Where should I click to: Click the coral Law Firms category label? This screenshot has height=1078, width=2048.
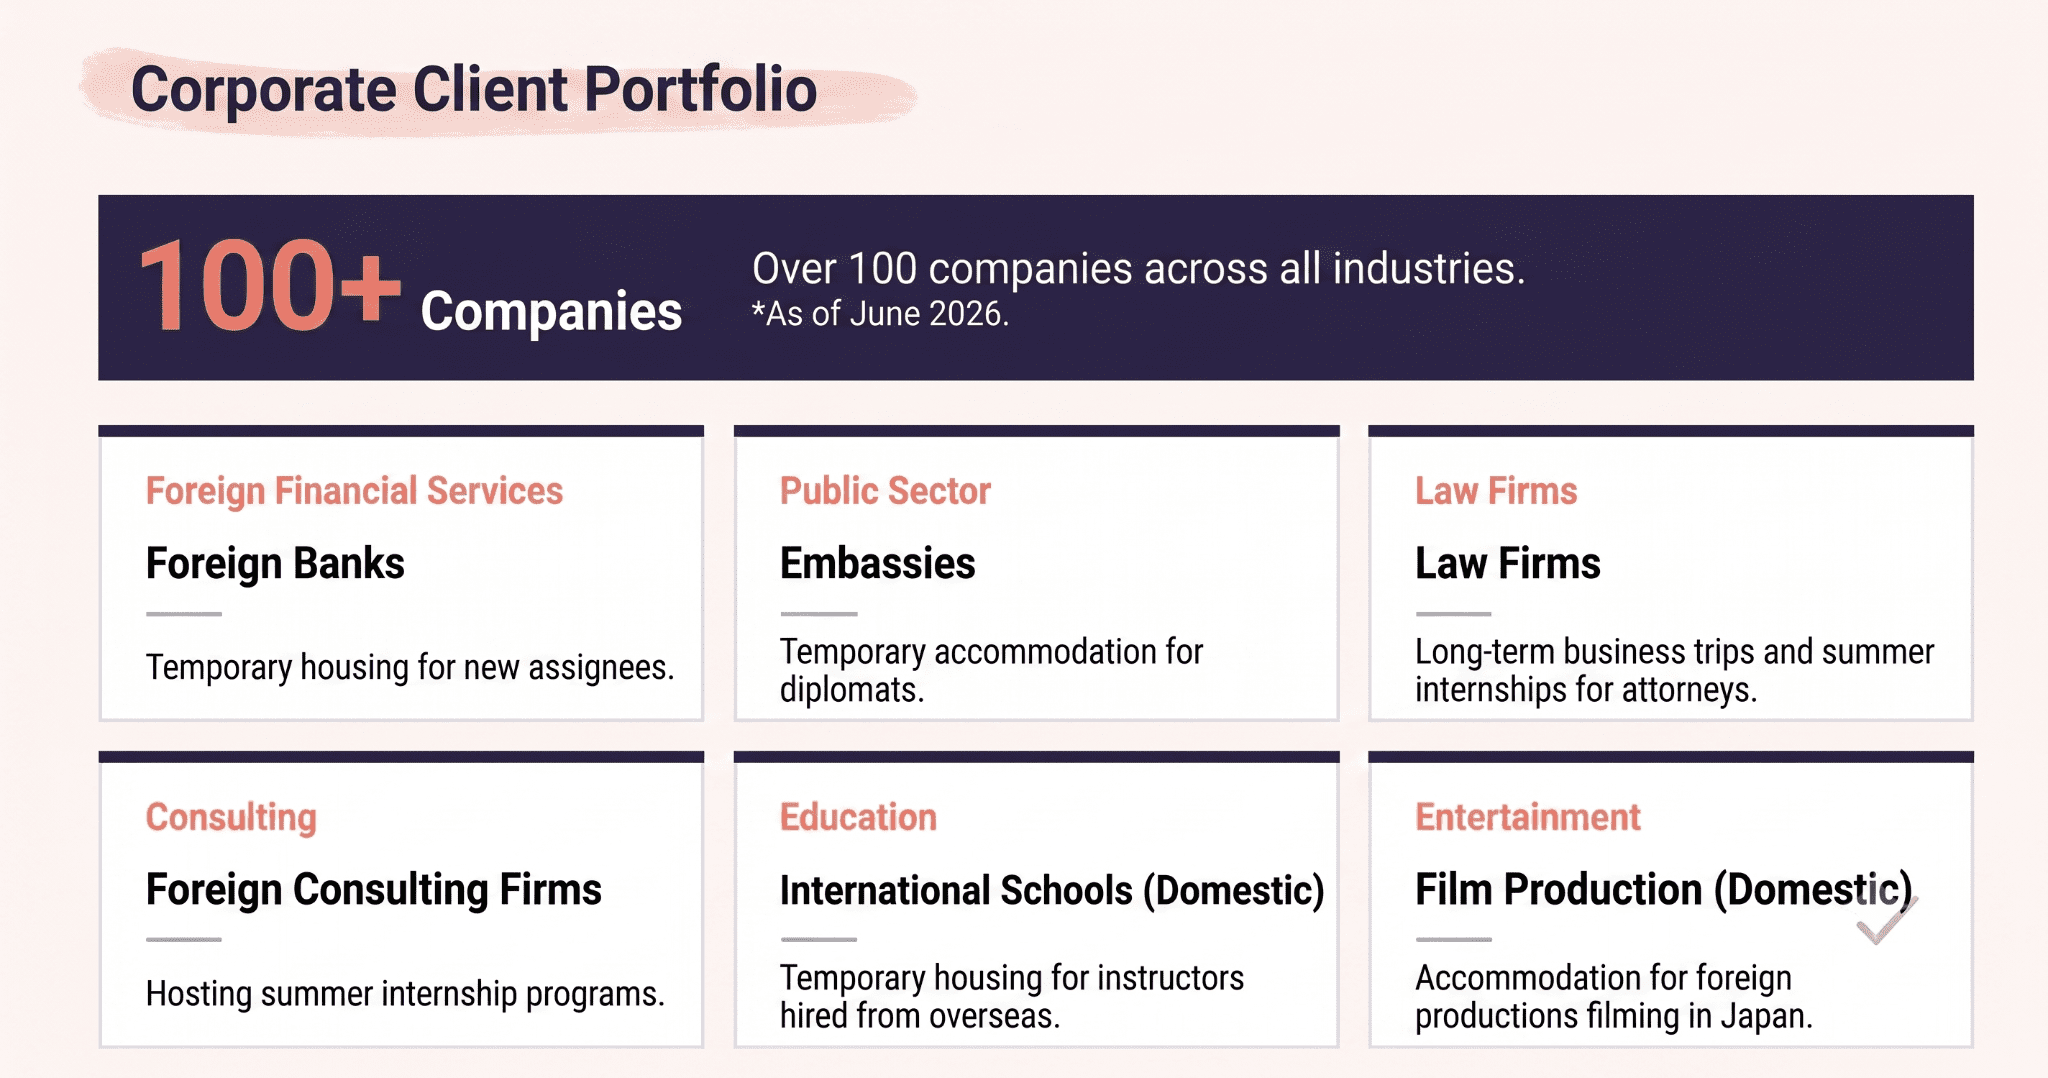[1495, 491]
